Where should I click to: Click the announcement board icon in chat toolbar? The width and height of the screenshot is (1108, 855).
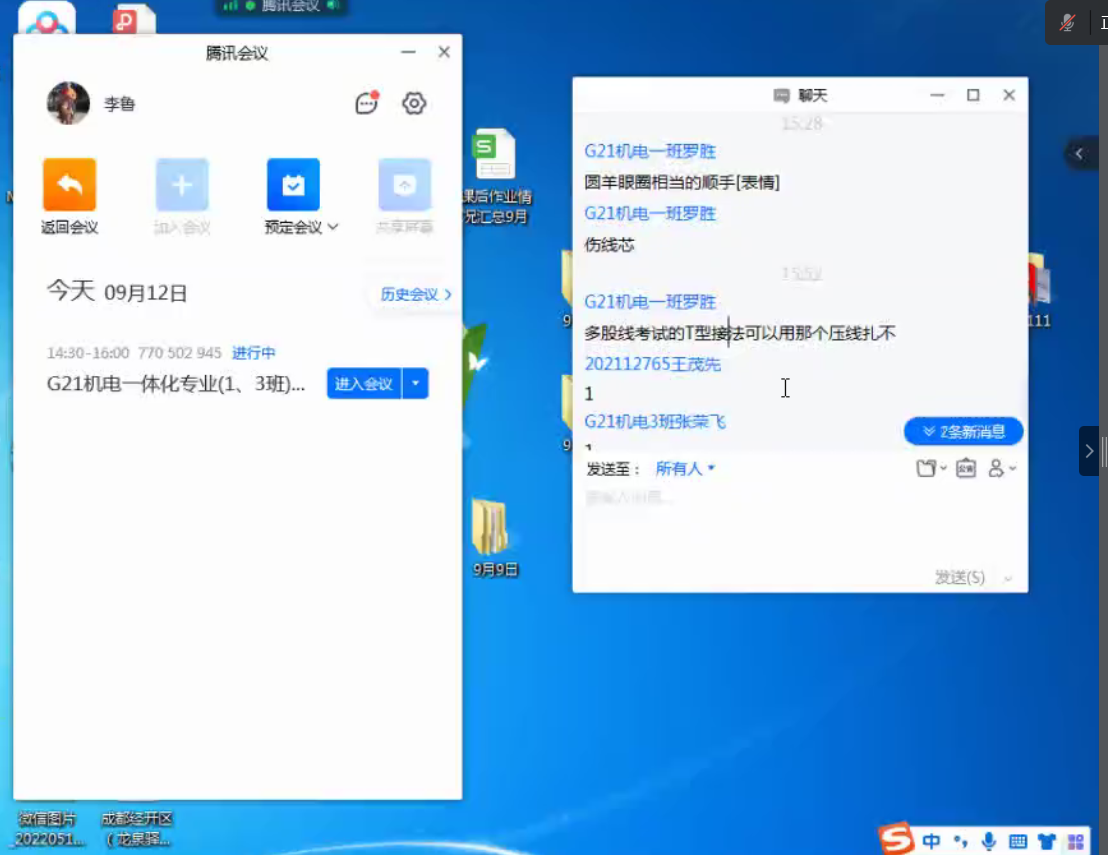coord(965,468)
